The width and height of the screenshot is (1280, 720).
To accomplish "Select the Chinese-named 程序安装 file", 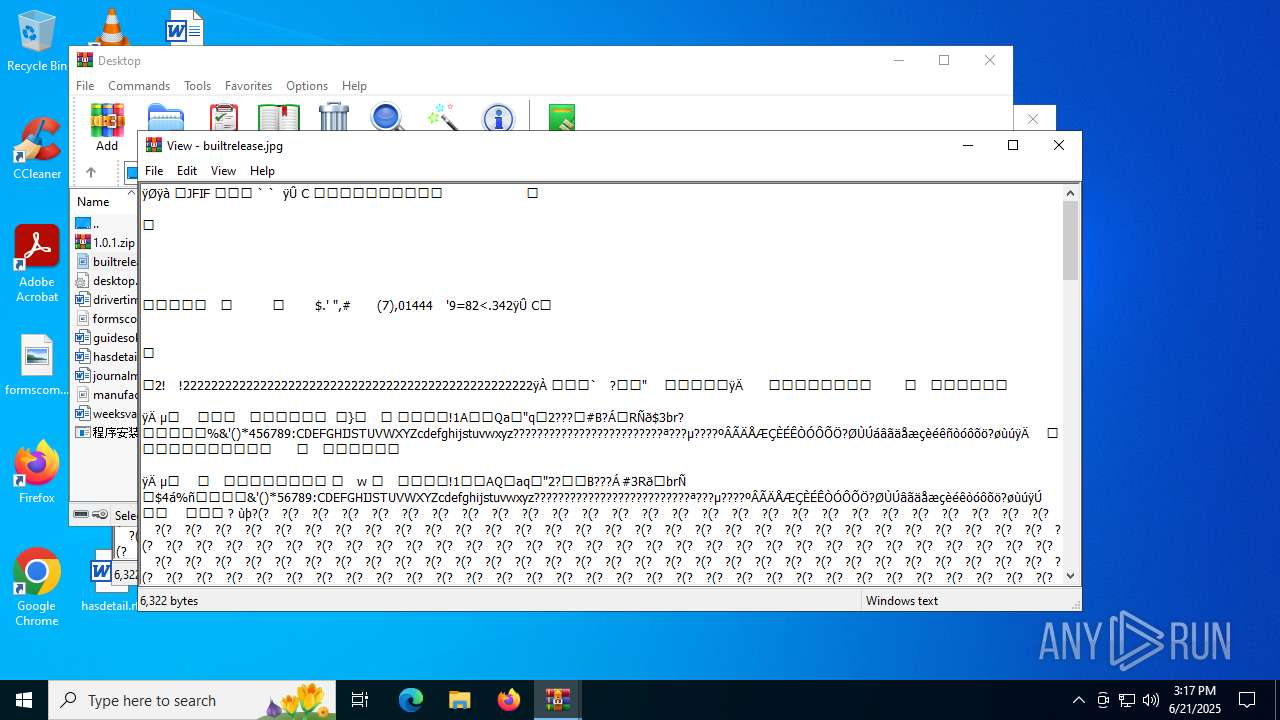I will pos(106,432).
